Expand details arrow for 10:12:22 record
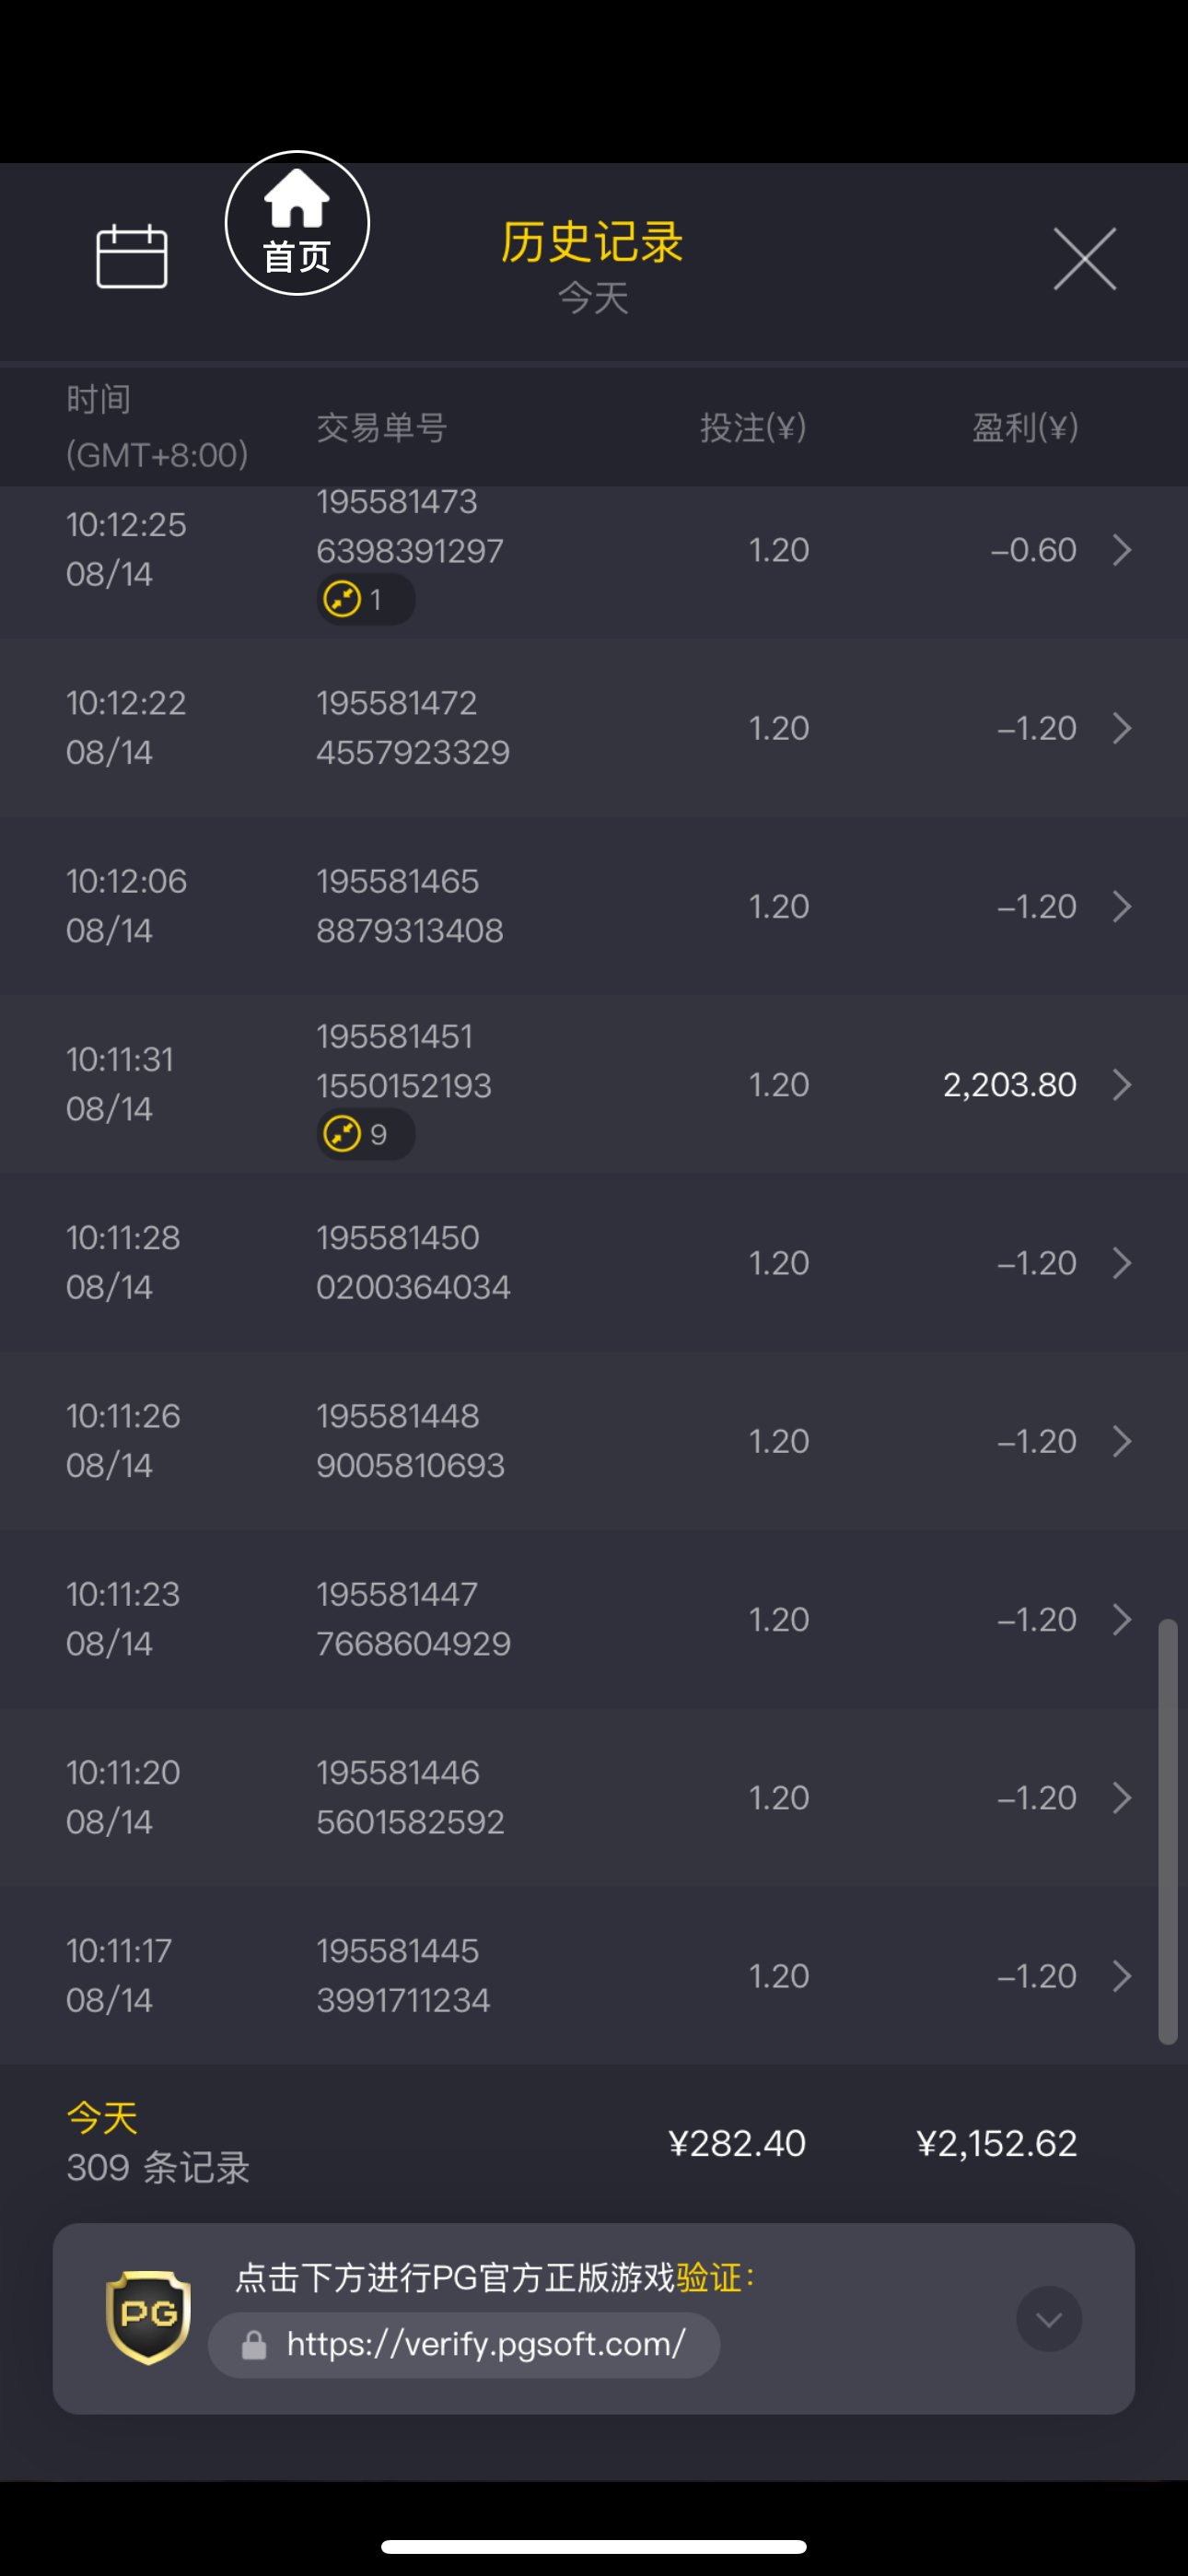Image resolution: width=1188 pixels, height=2576 pixels. pyautogui.click(x=1122, y=728)
